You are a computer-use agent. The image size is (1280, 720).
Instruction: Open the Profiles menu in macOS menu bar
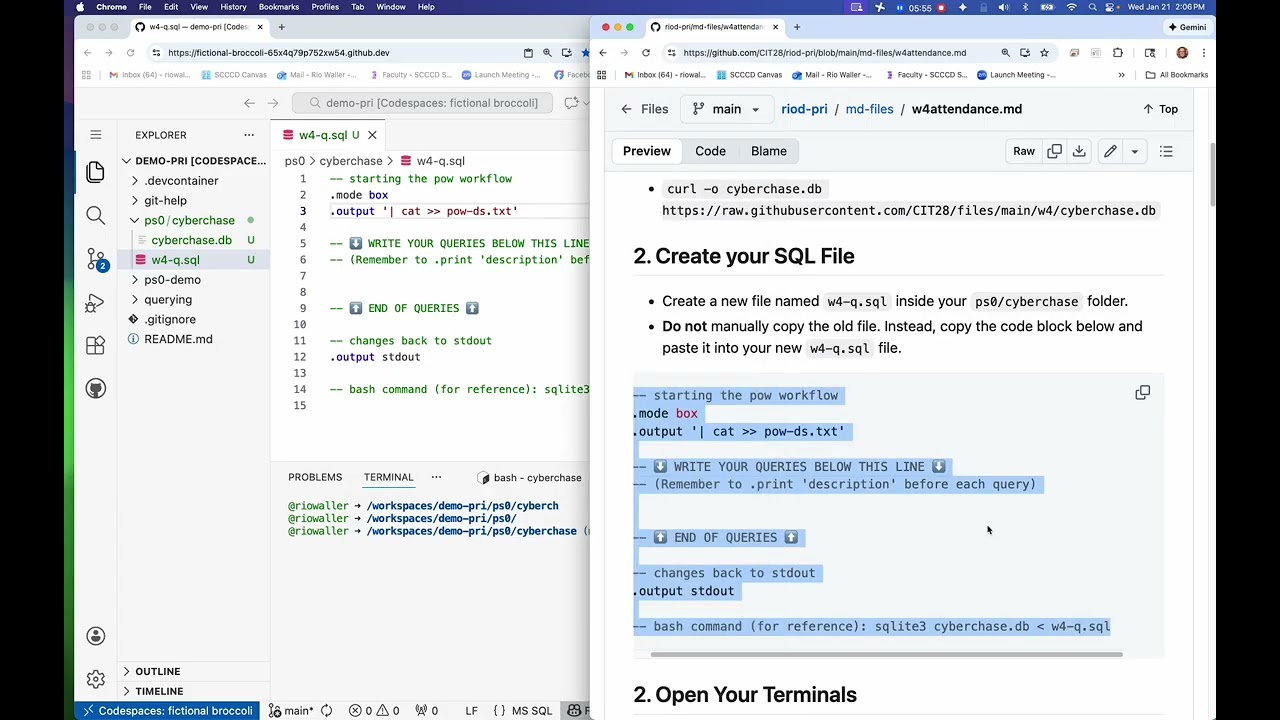pos(325,7)
